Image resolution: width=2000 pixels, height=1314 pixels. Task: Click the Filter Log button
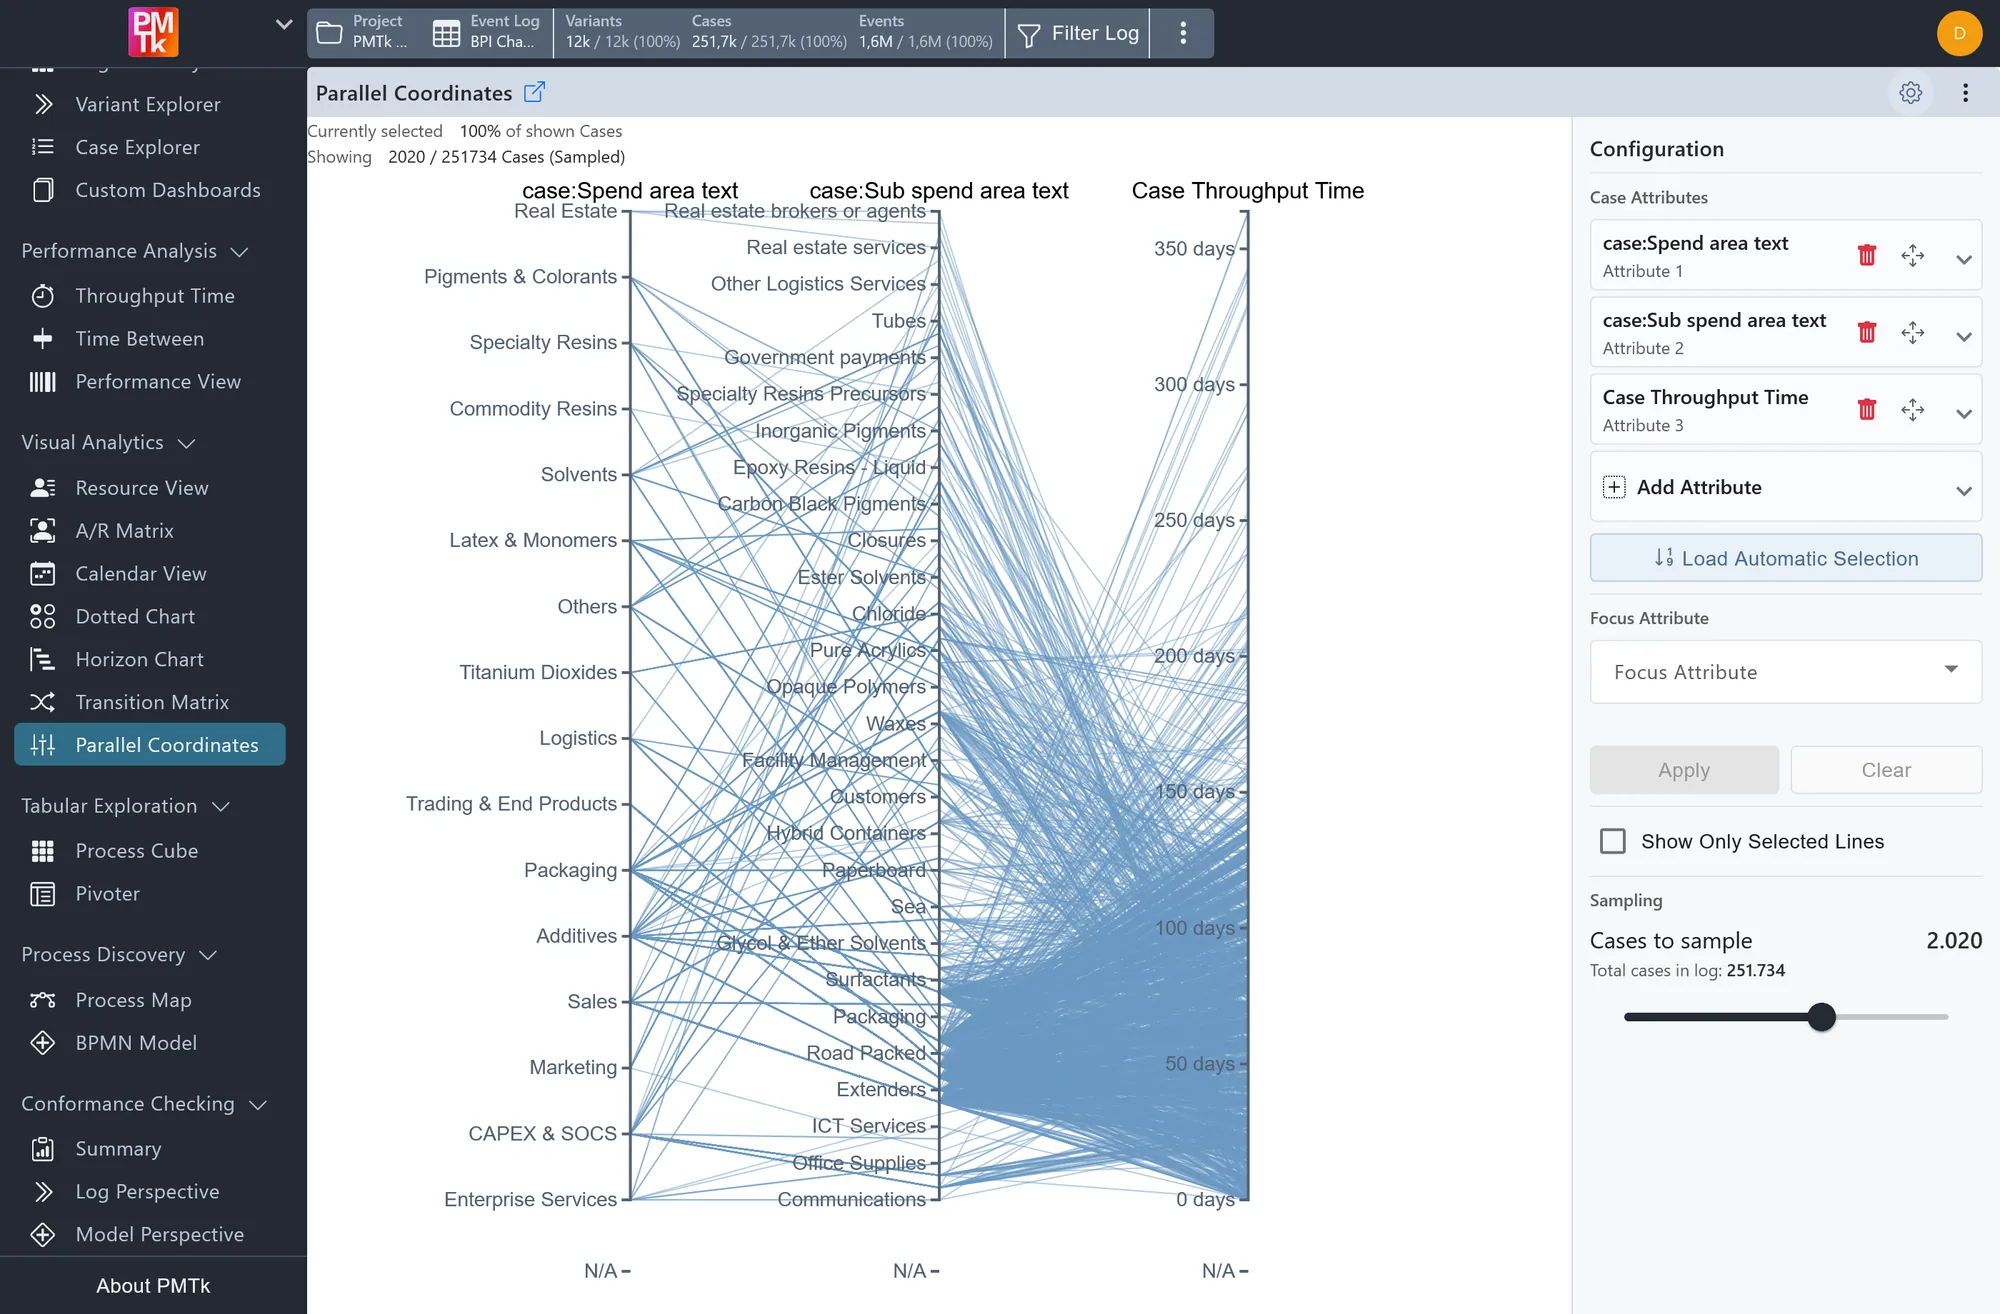[x=1078, y=33]
